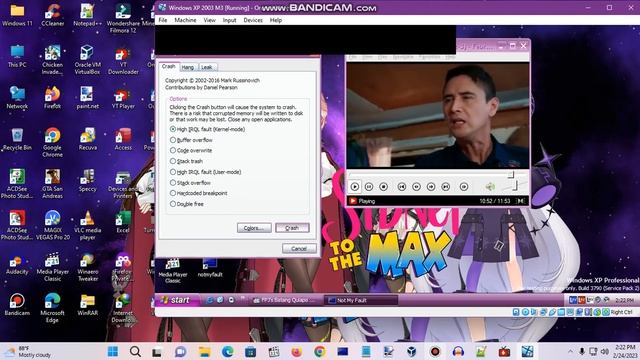
Task: Choose the Code overwrite radio button
Action: [191, 151]
